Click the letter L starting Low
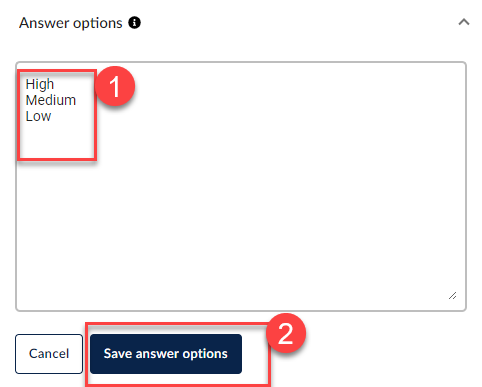Image resolution: width=482 pixels, height=387 pixels. (x=29, y=116)
